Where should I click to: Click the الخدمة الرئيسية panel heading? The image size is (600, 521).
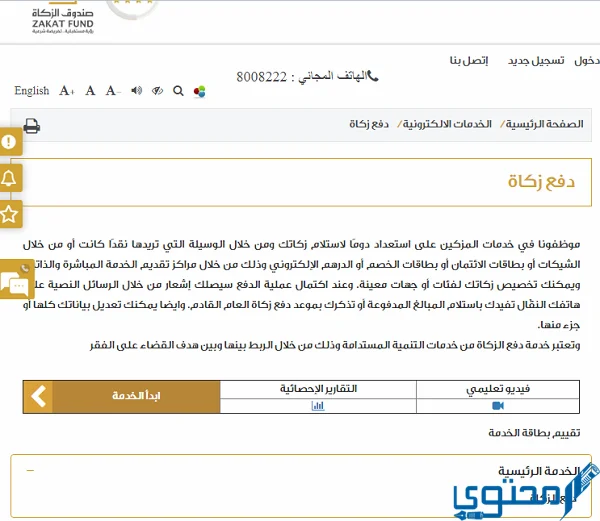tap(538, 471)
